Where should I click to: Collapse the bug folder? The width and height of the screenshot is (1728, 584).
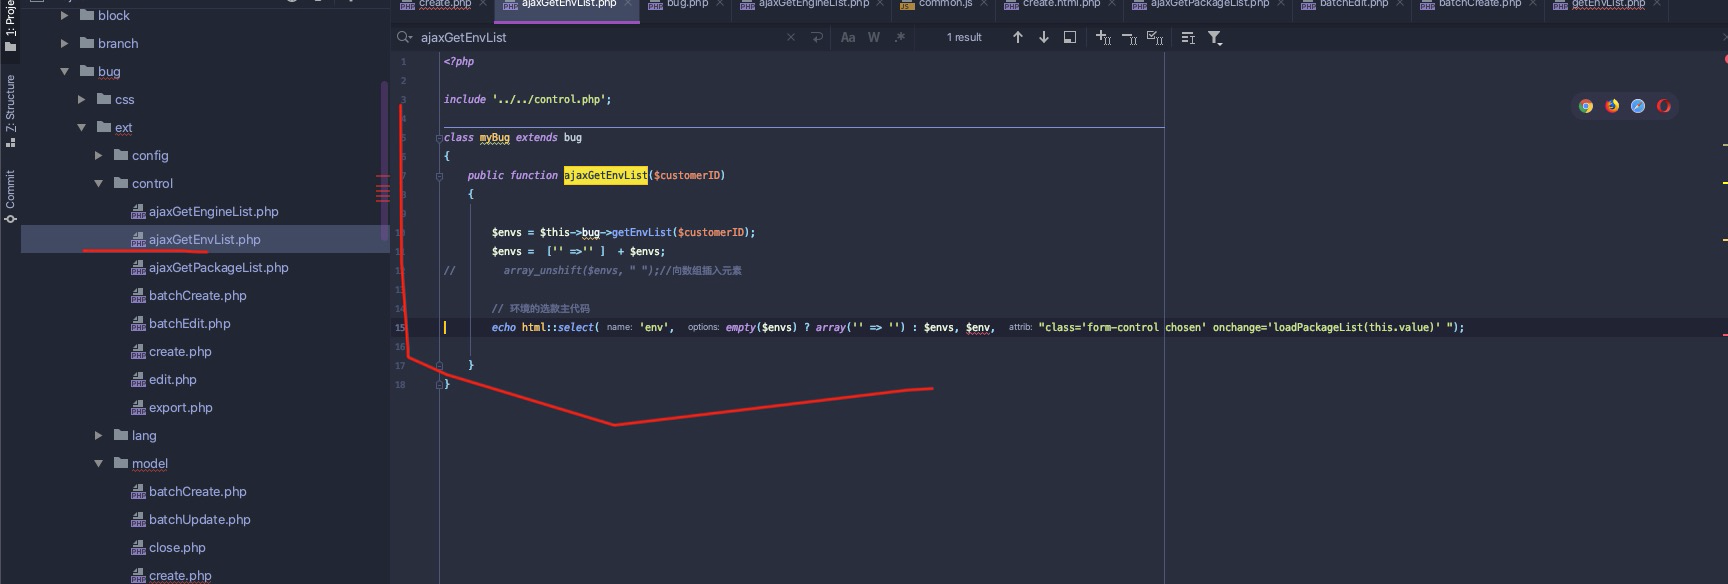(65, 71)
